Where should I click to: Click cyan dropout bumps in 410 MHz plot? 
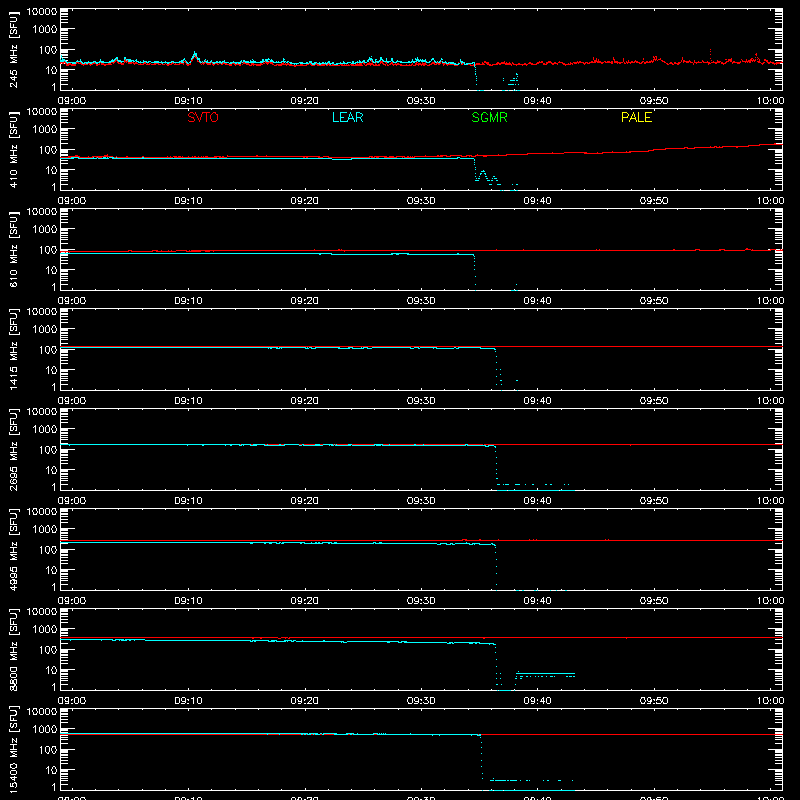tap(486, 177)
